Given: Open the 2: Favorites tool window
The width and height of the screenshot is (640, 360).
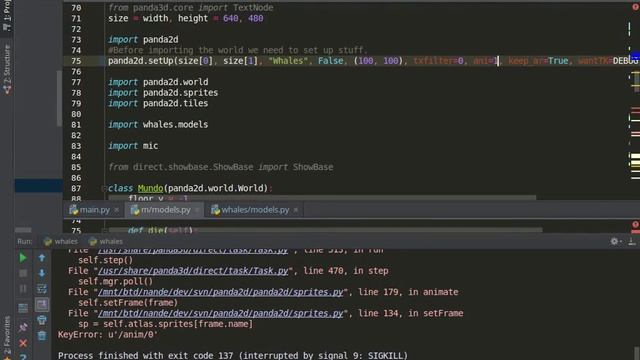Looking at the screenshot, I should [7, 338].
